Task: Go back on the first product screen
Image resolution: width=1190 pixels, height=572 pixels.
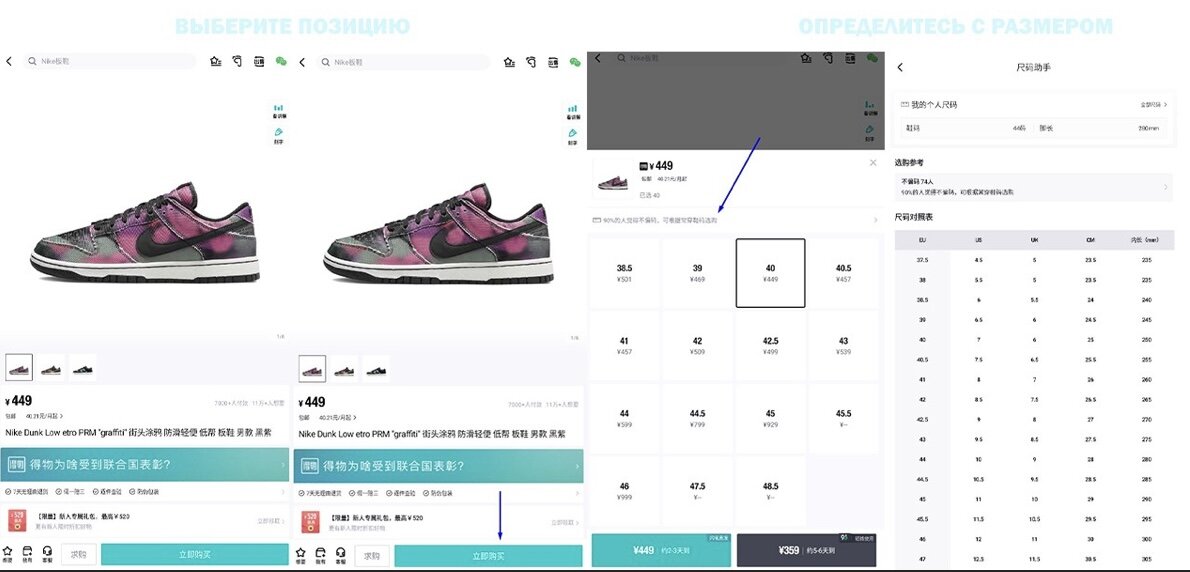Action: point(9,61)
